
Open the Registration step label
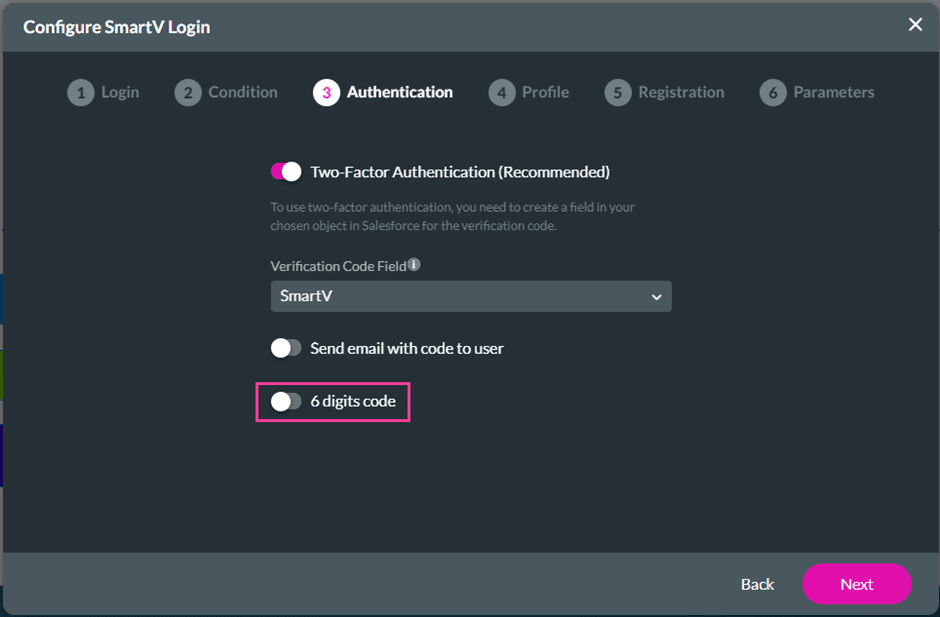(x=681, y=92)
